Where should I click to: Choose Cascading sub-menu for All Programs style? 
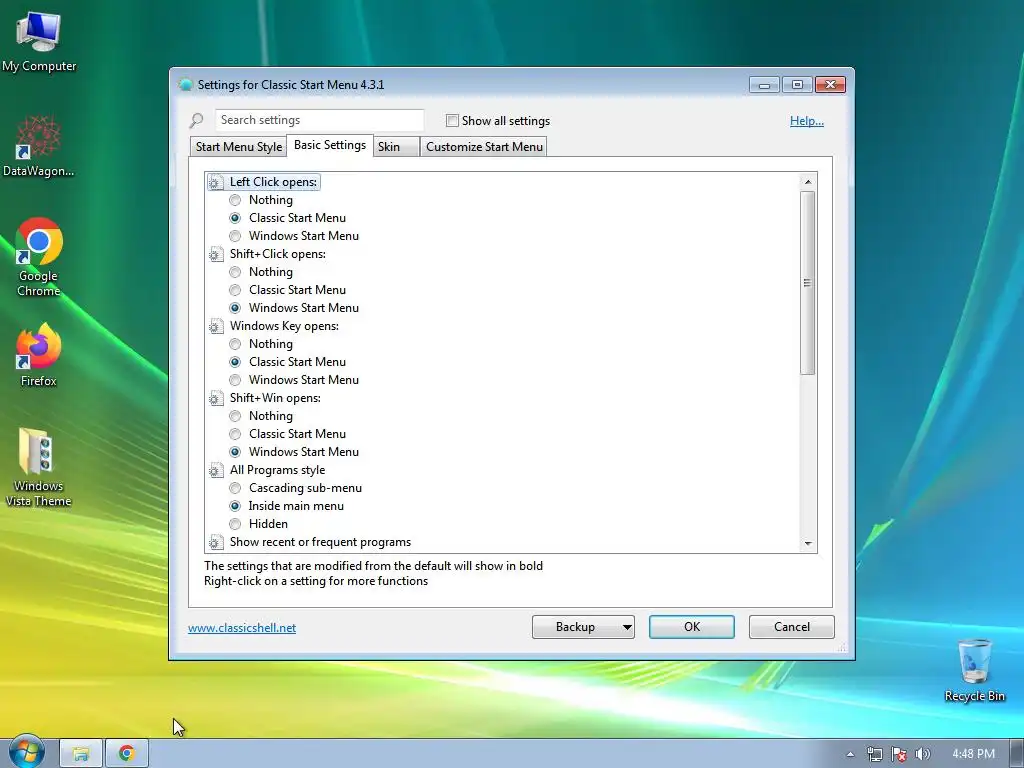click(235, 488)
